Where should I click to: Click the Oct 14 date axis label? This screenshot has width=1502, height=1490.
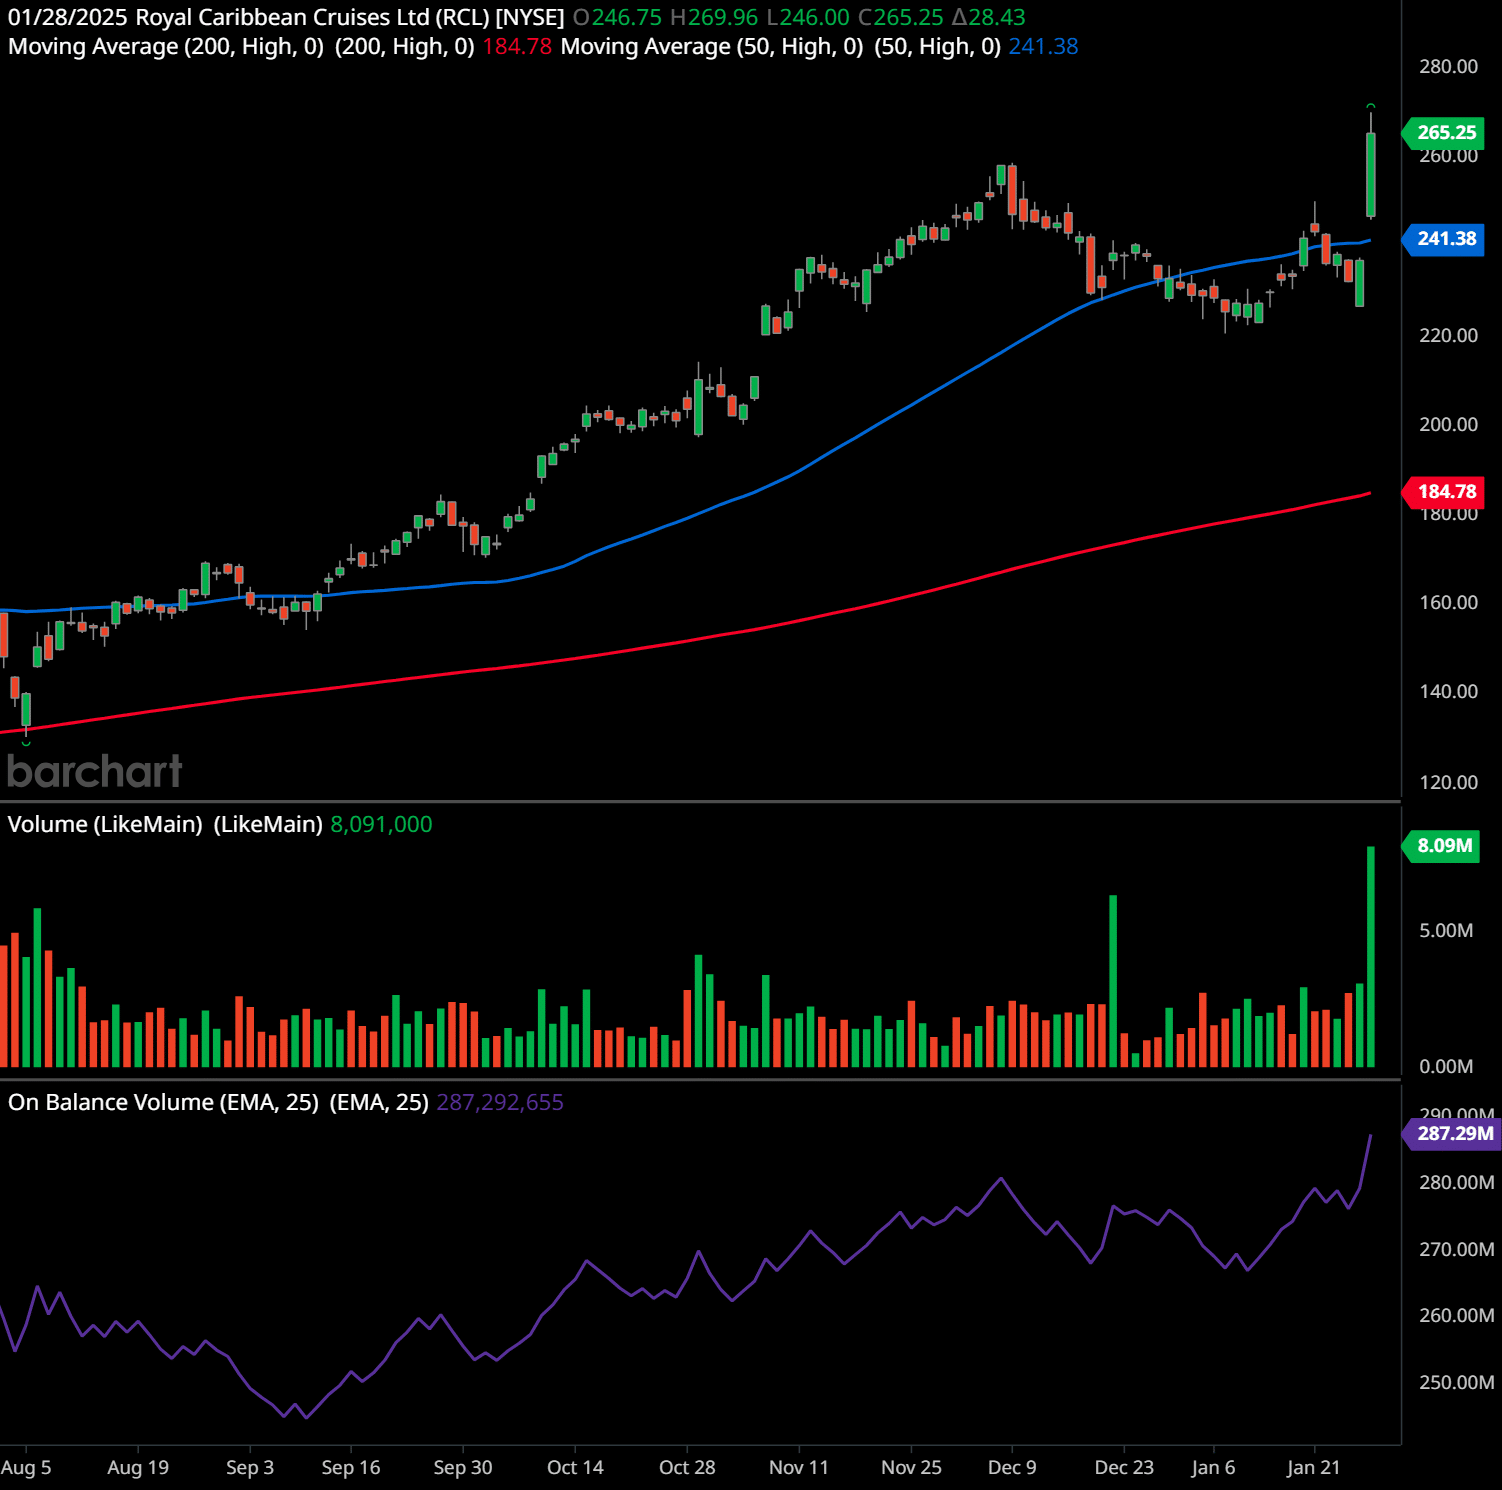(575, 1468)
